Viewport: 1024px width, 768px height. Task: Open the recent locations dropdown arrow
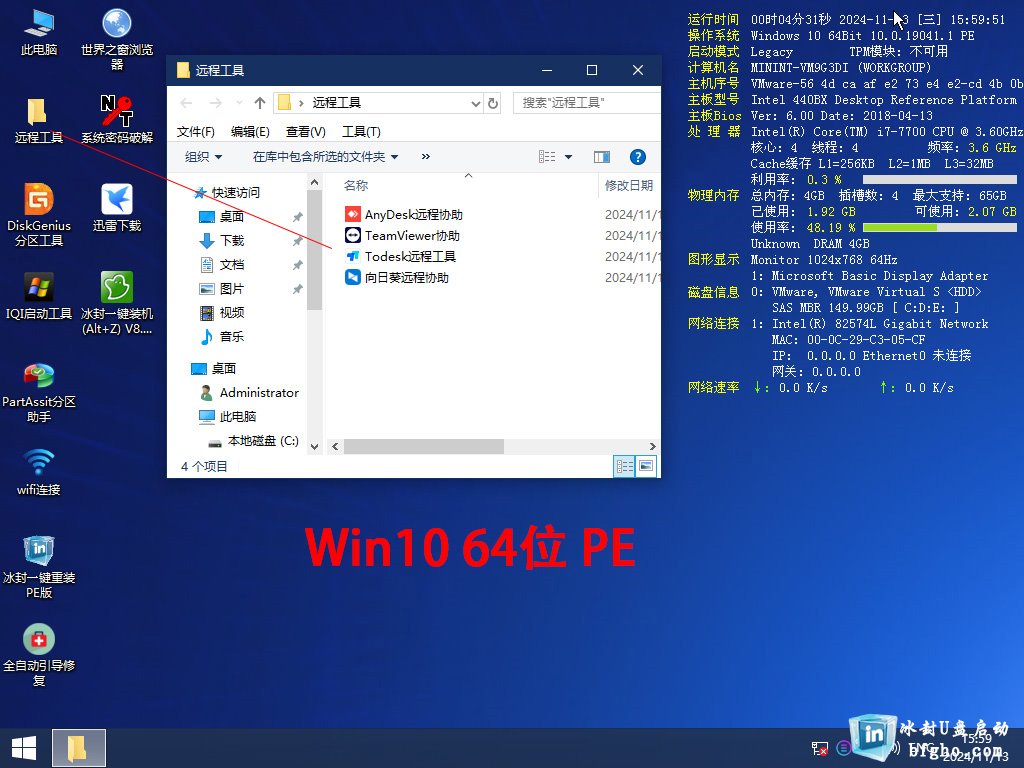pos(239,103)
